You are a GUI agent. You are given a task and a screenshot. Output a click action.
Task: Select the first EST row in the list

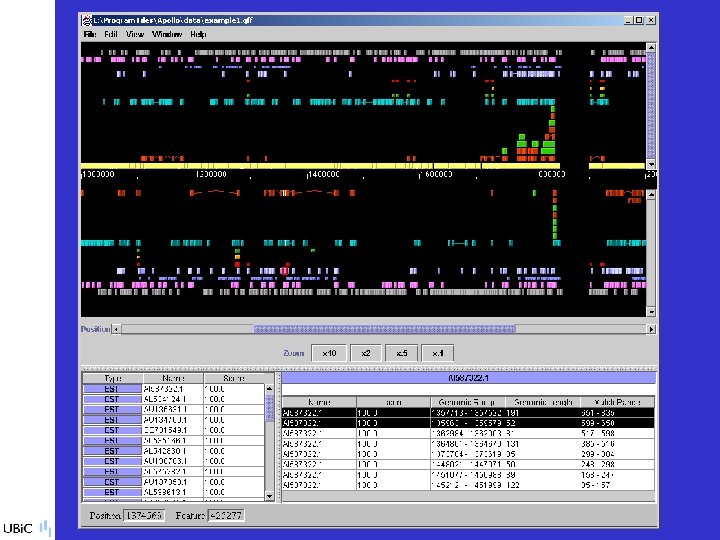coord(173,389)
